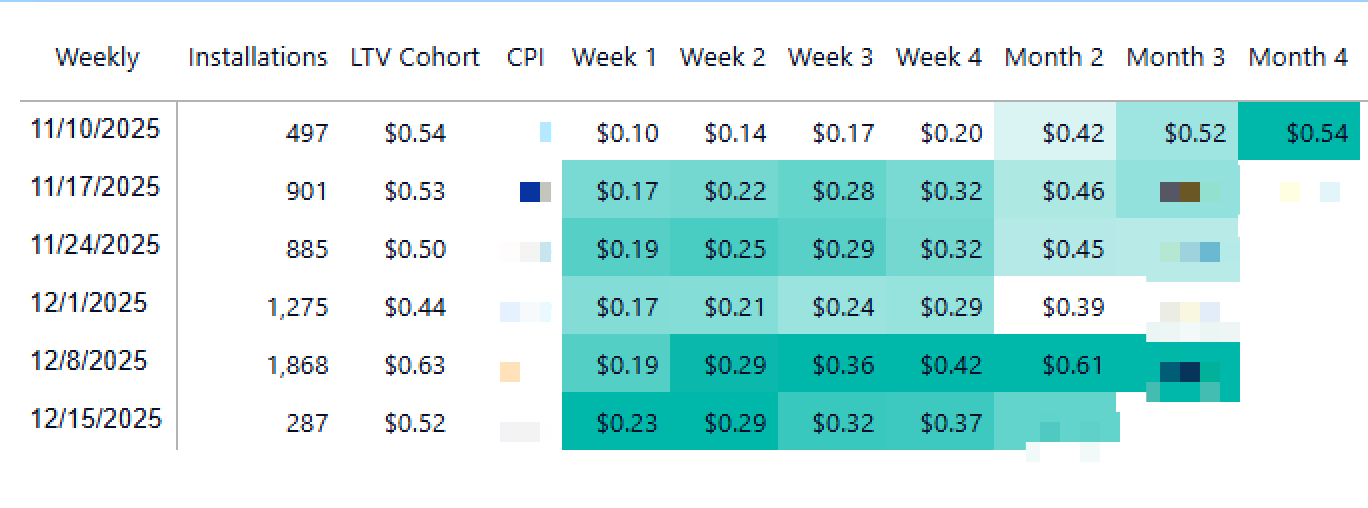Select the 12/15/2025 row date
This screenshot has height=508, width=1368.
tap(95, 419)
